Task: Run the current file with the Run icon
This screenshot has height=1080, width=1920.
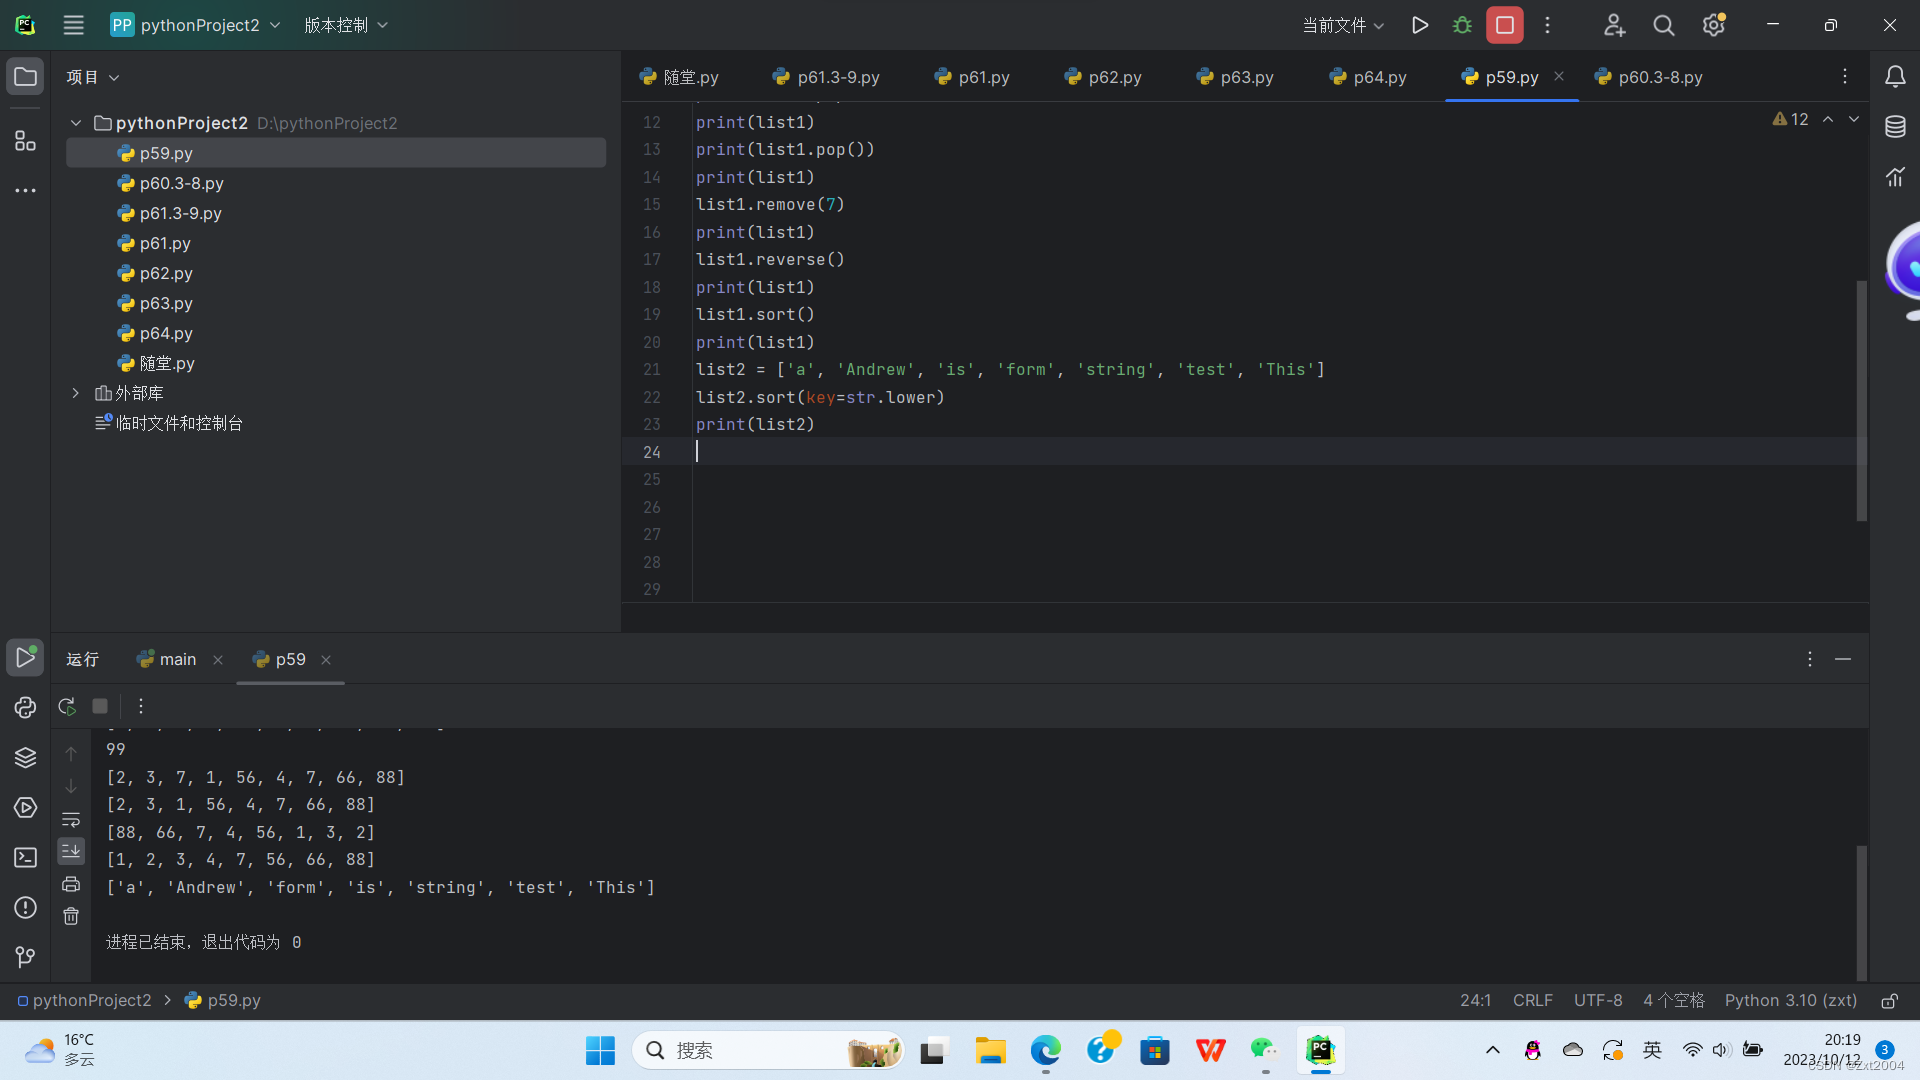Action: click(1419, 25)
